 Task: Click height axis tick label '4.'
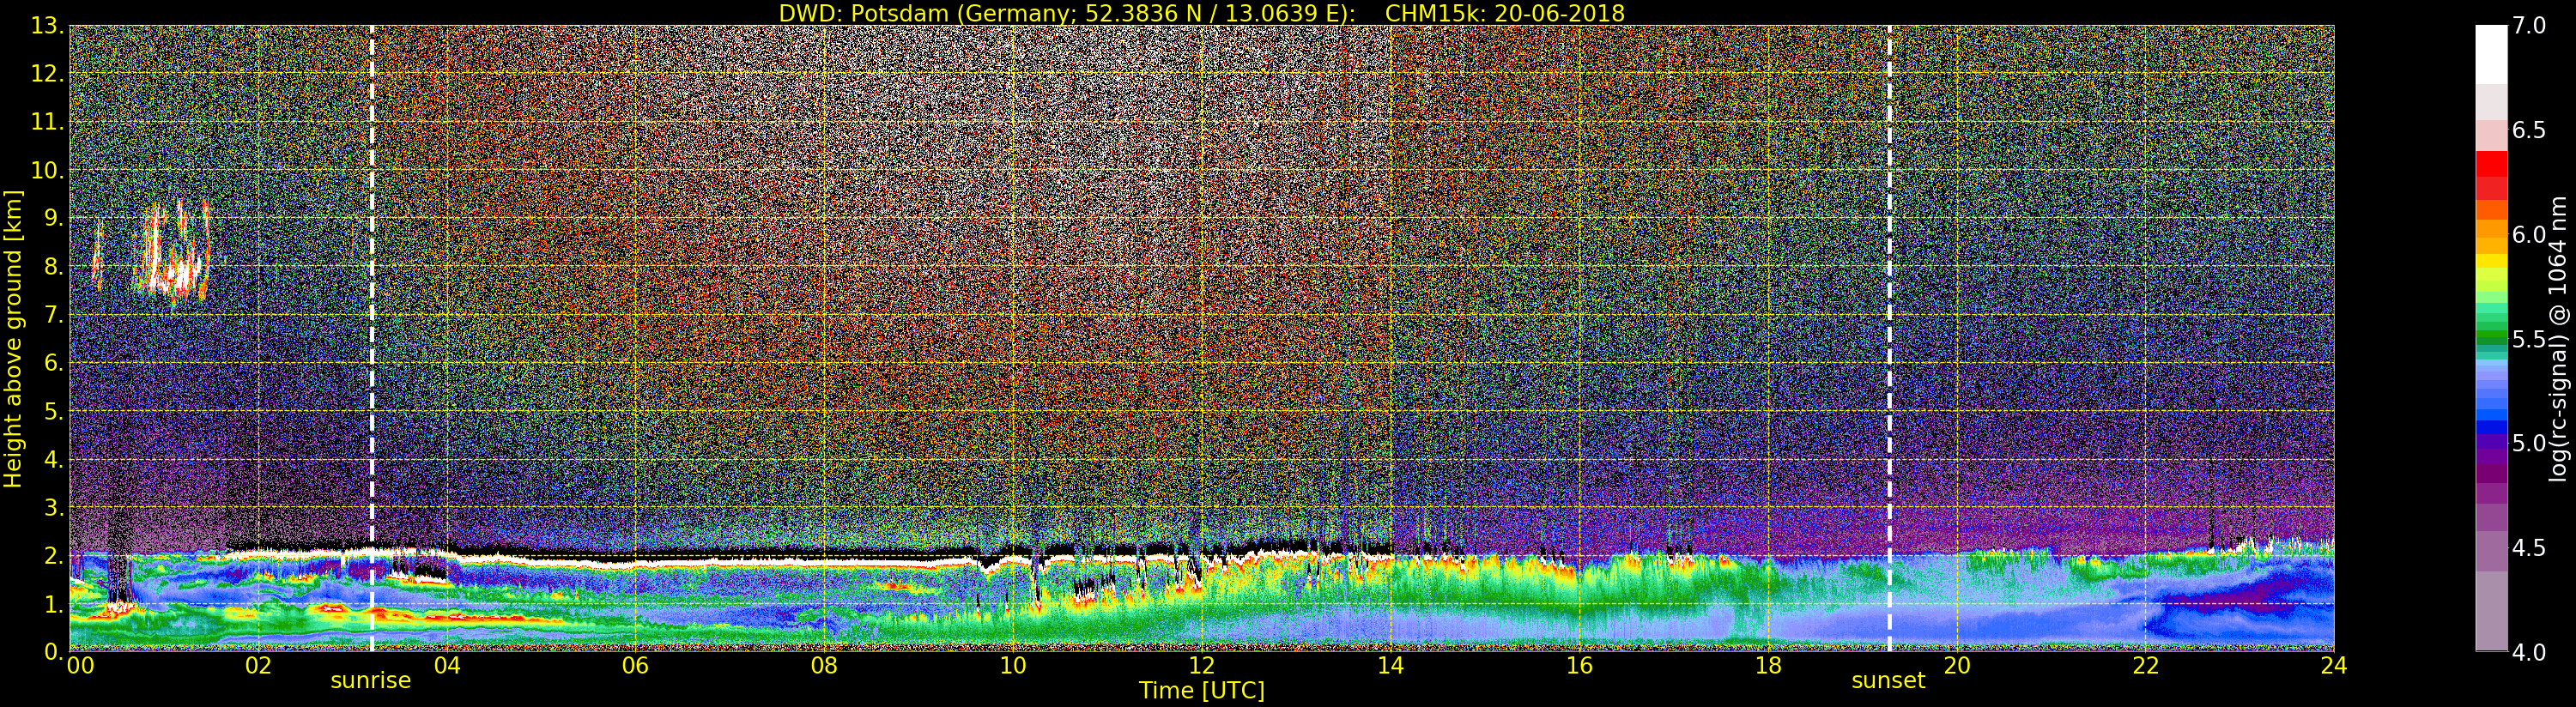(x=54, y=459)
